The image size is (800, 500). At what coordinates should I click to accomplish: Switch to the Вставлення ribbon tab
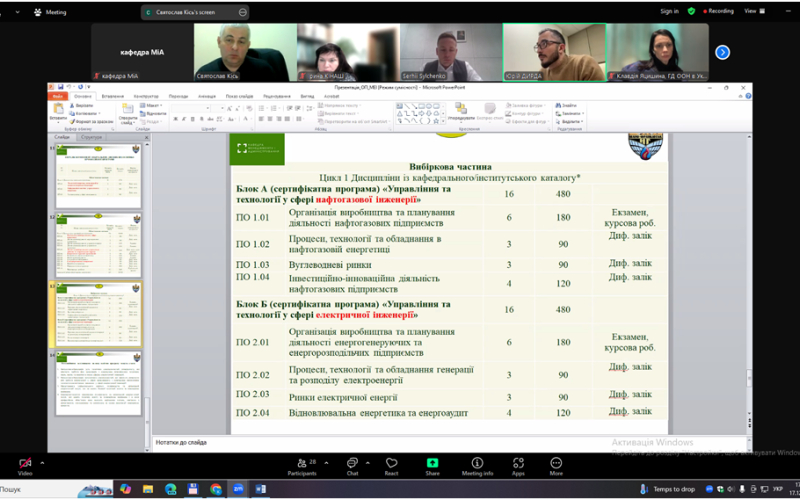click(x=112, y=96)
